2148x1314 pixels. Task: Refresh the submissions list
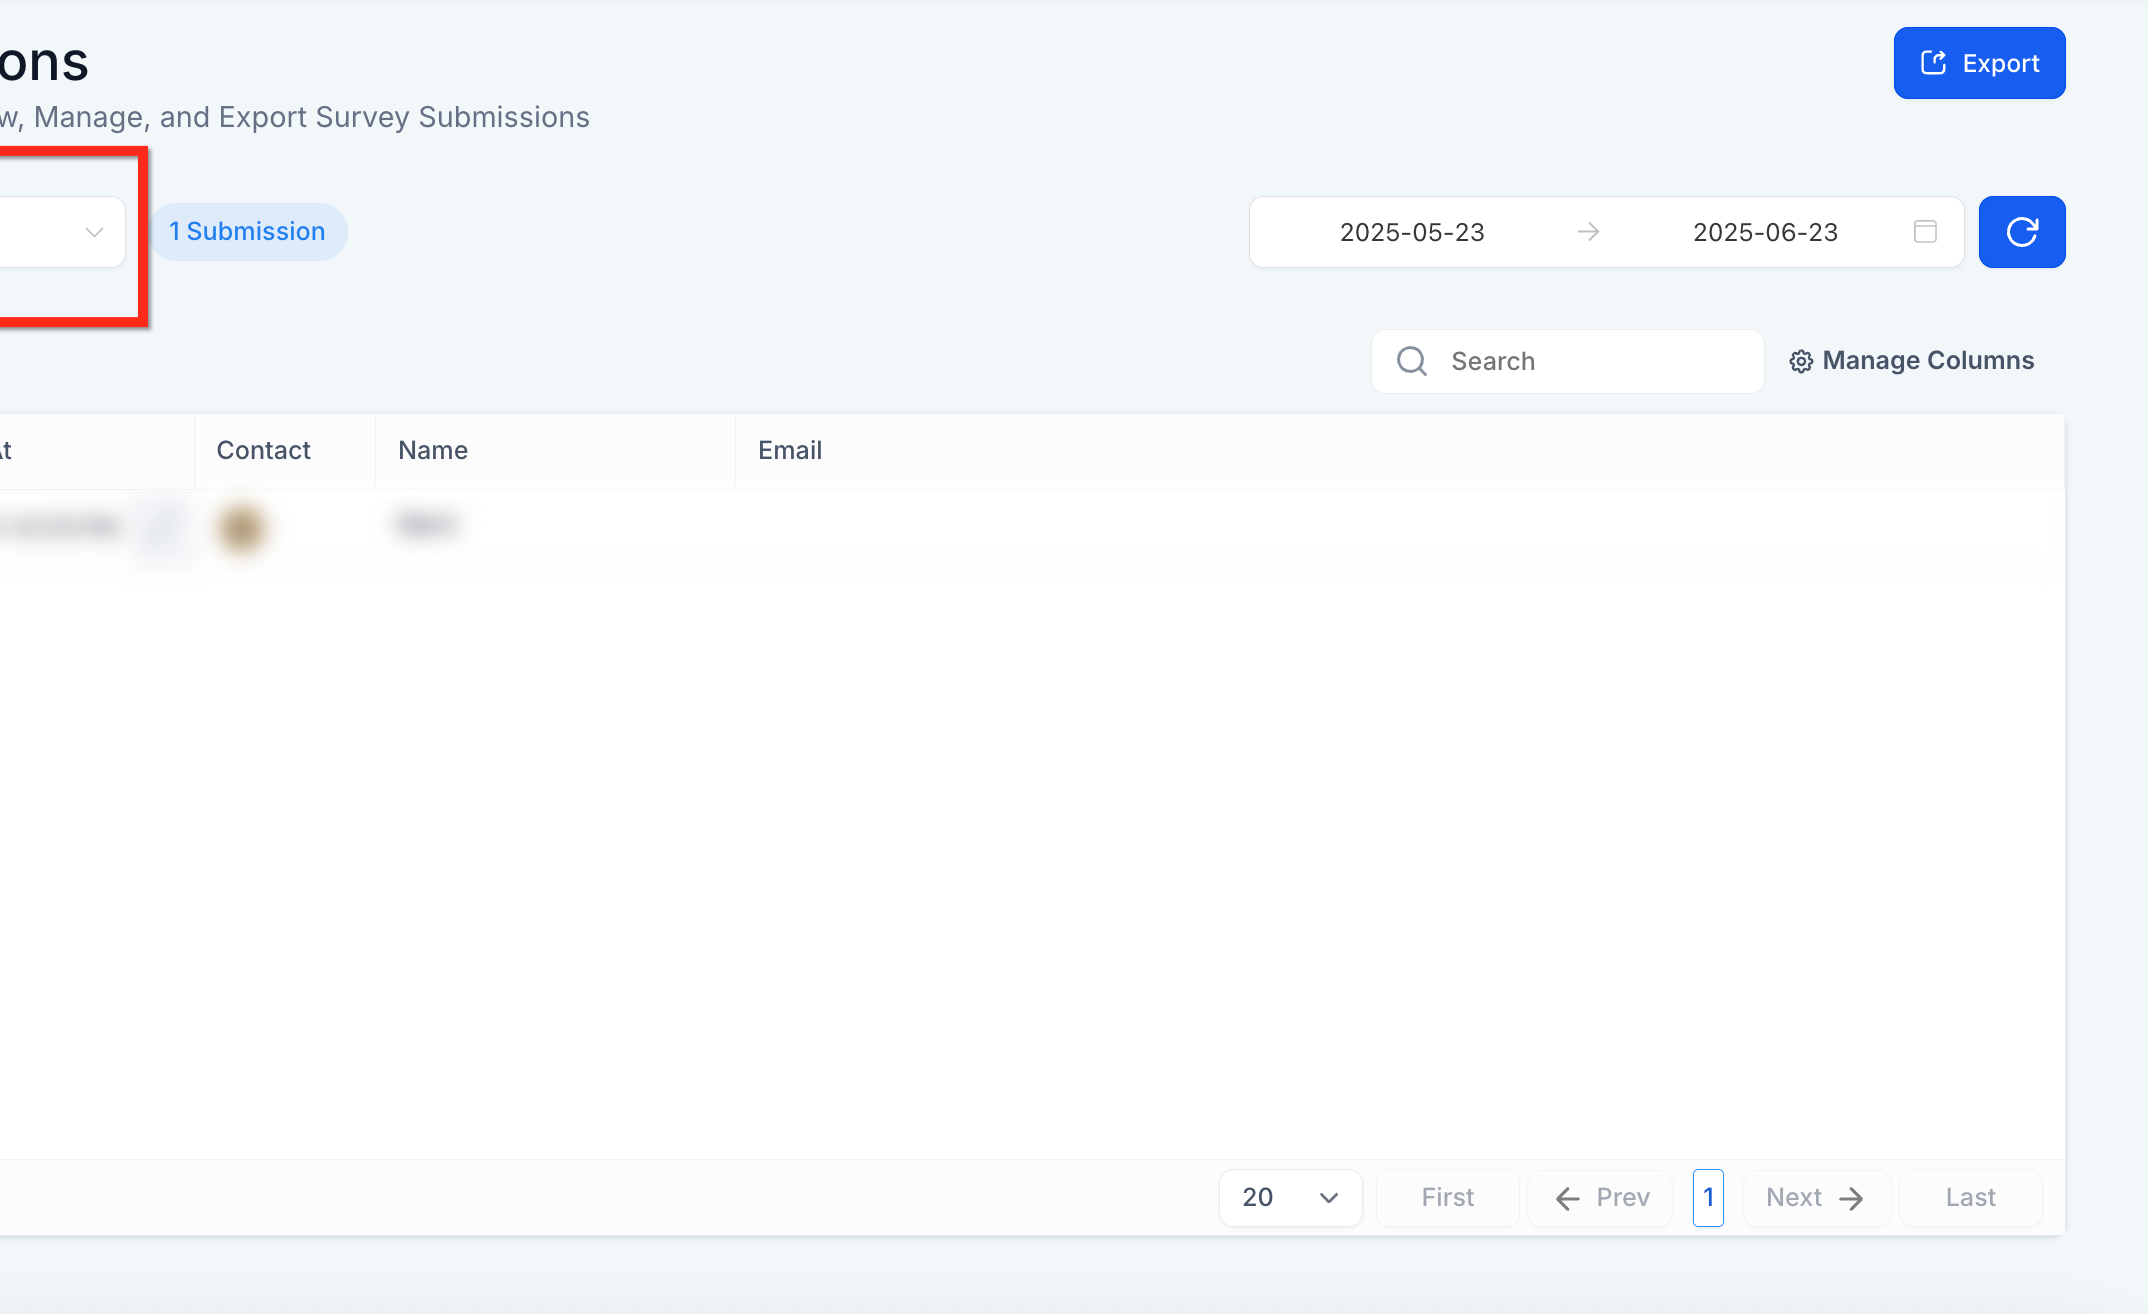coord(2022,232)
